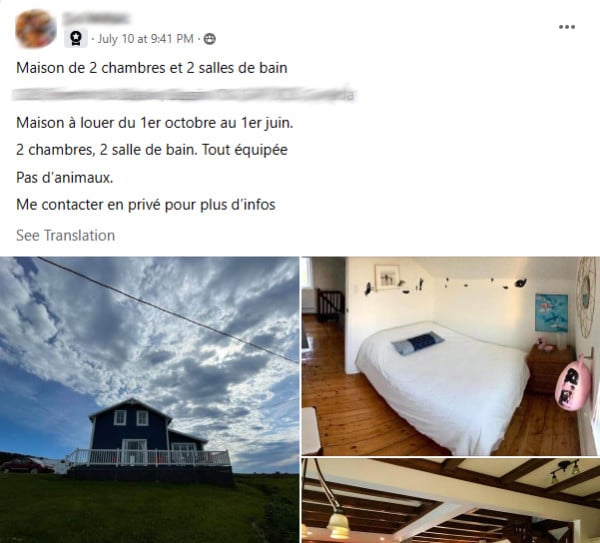Screen dimensions: 600x543
Task: Click the Me contacter en privé line
Action: 146,204
